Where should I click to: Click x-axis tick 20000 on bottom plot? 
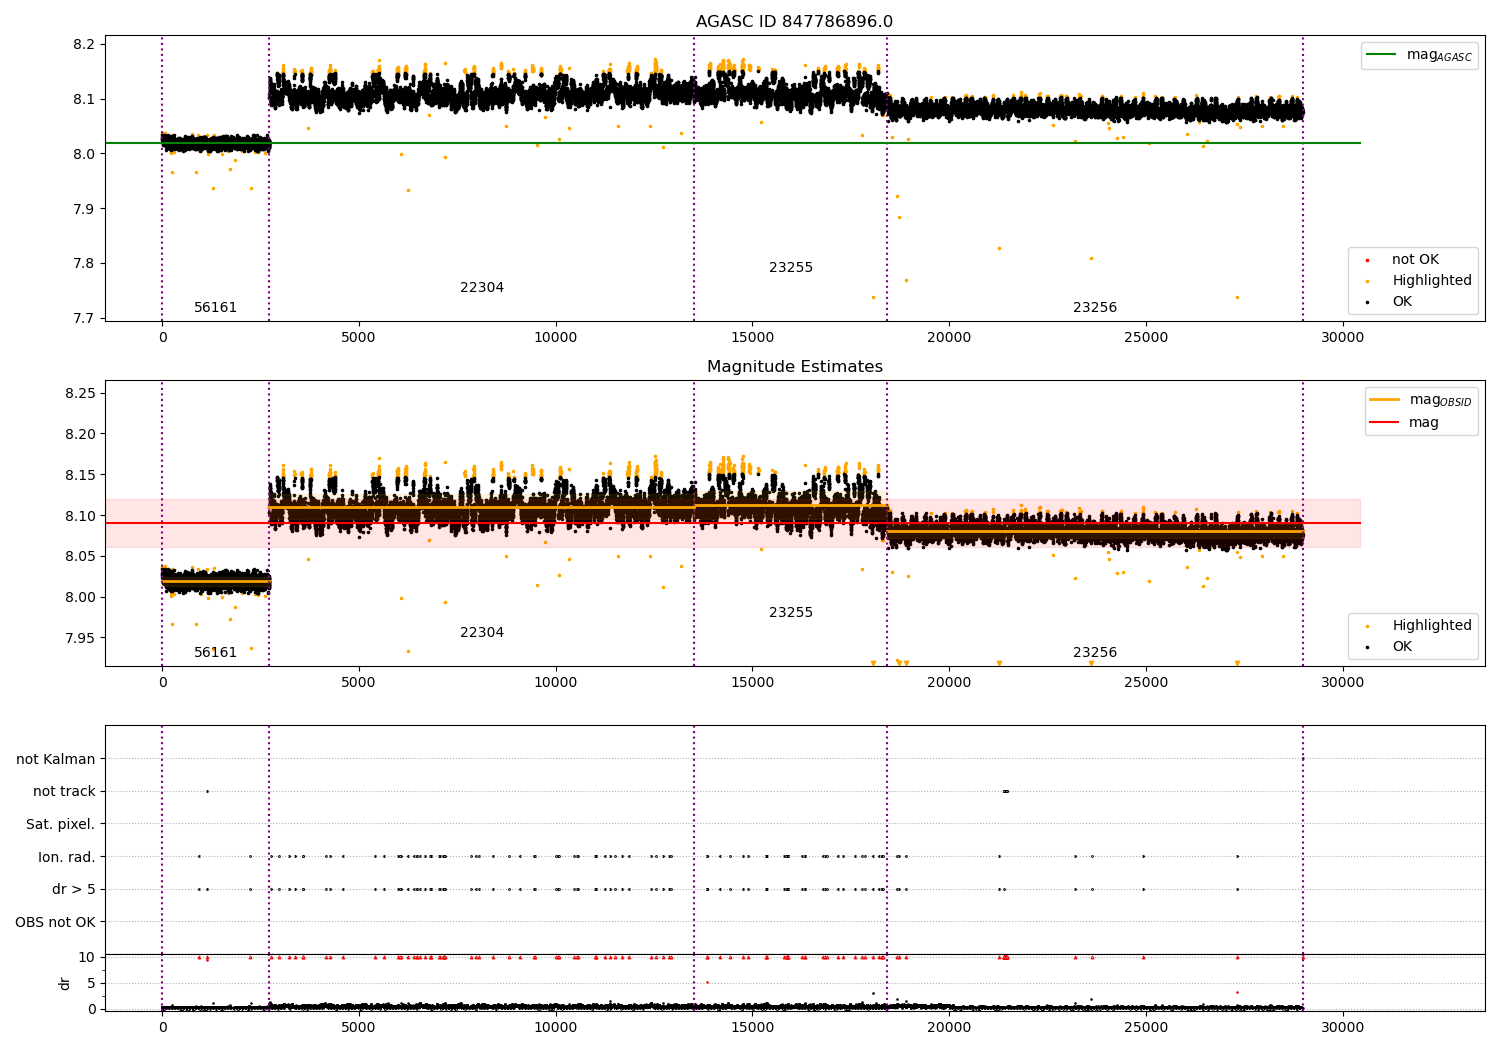(949, 1027)
